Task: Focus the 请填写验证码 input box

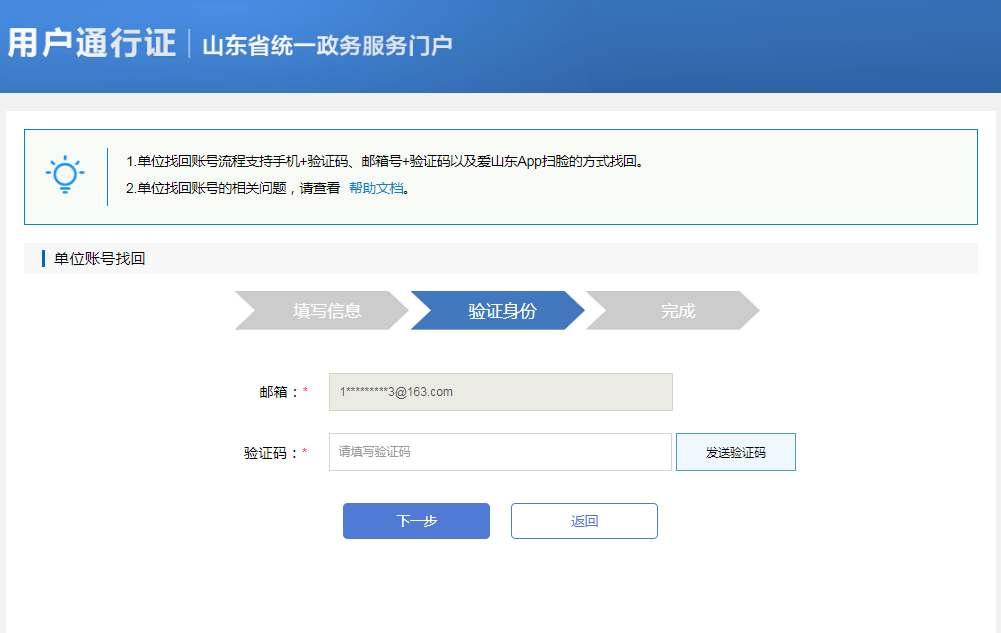Action: tap(500, 452)
